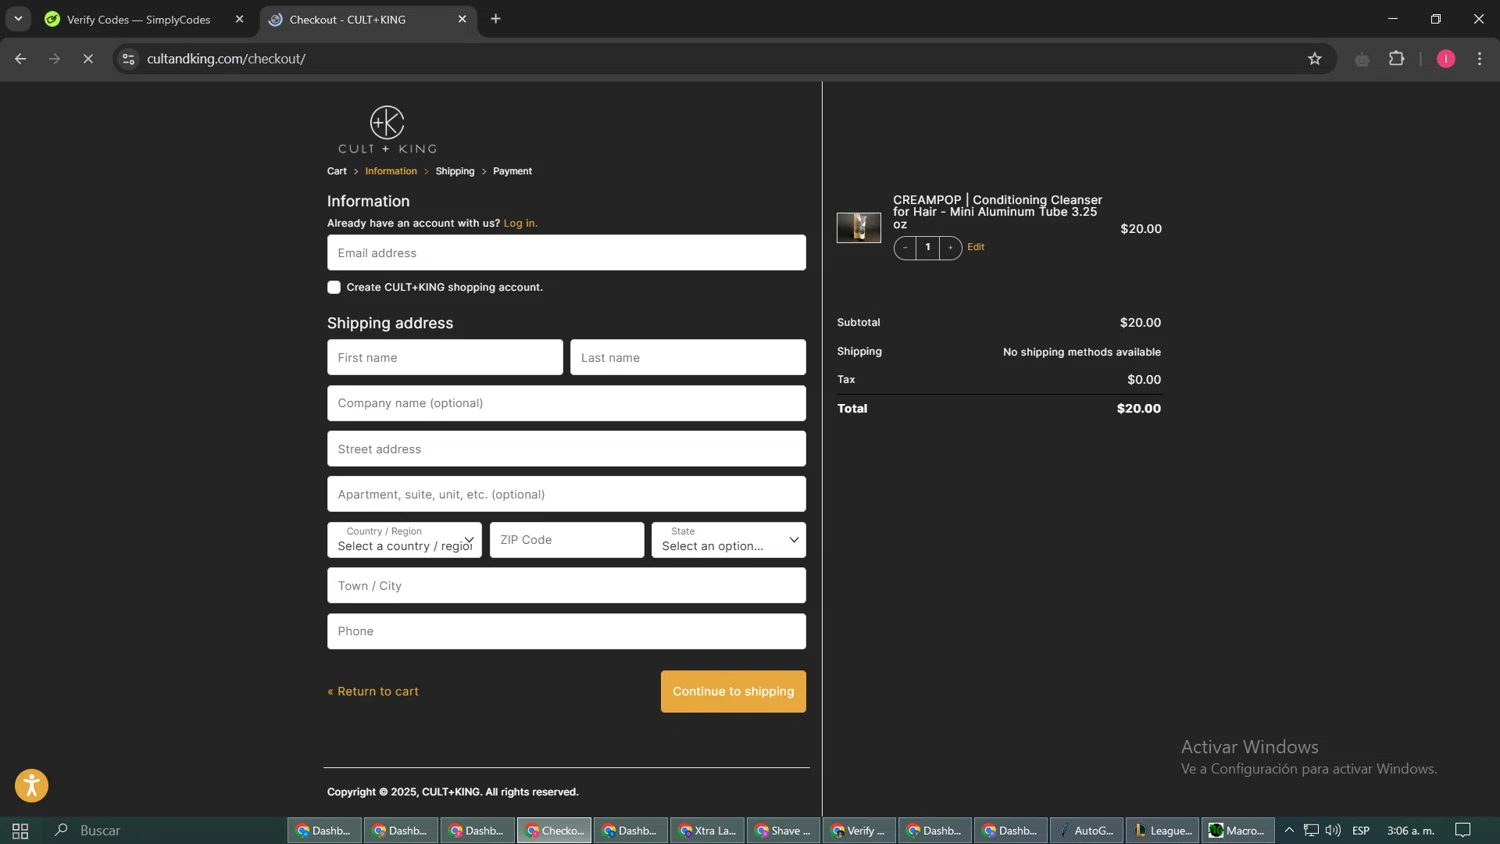This screenshot has height=844, width=1500.
Task: Click the volume speaker icon
Action: (x=1333, y=830)
